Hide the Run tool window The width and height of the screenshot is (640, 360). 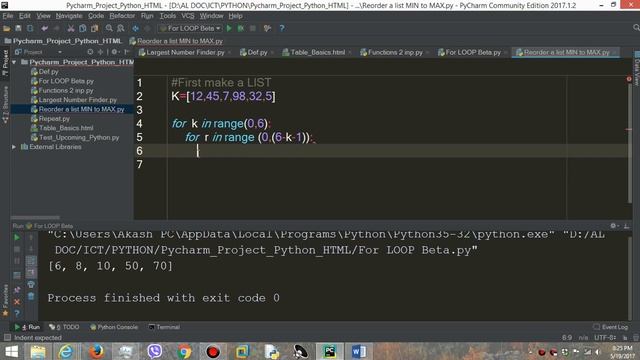coord(627,226)
